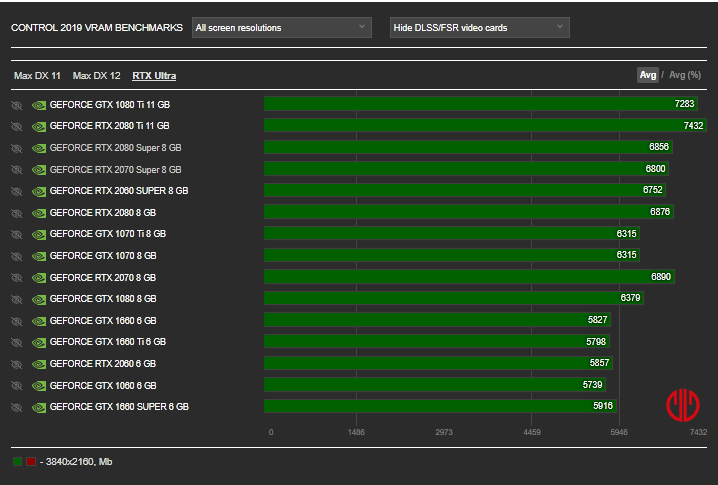This screenshot has width=718, height=485.
Task: Open the Hide DLSS/FSR video cards dropdown
Action: tap(479, 27)
